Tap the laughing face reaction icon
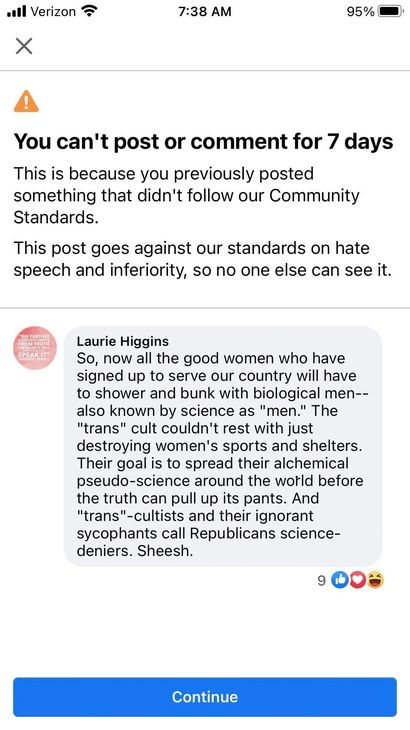 pos(375,580)
